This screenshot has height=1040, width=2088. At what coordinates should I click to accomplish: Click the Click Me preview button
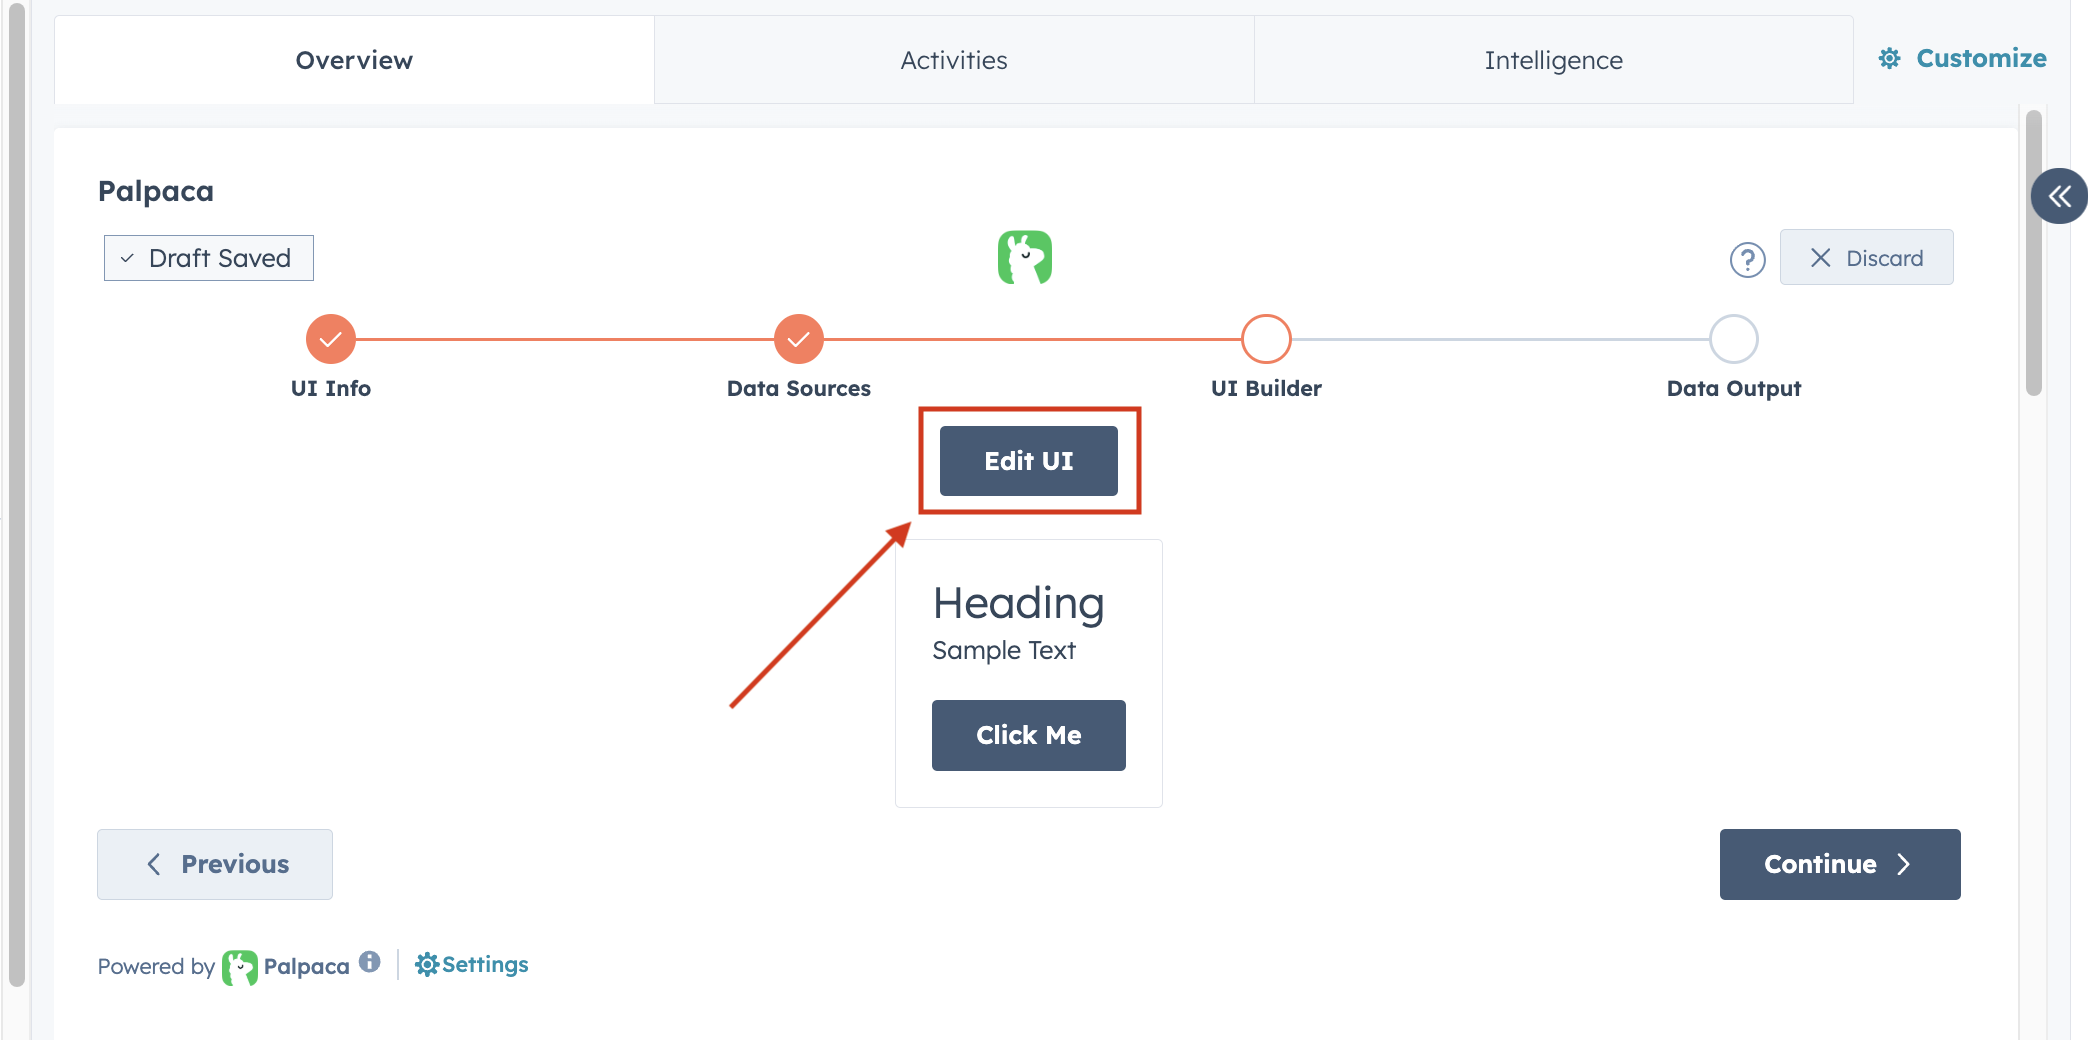point(1028,735)
